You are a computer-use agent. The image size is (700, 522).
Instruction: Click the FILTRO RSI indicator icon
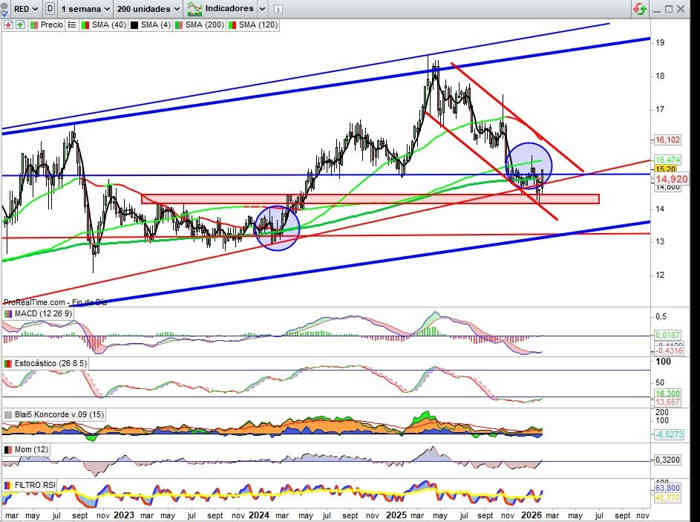[8, 485]
